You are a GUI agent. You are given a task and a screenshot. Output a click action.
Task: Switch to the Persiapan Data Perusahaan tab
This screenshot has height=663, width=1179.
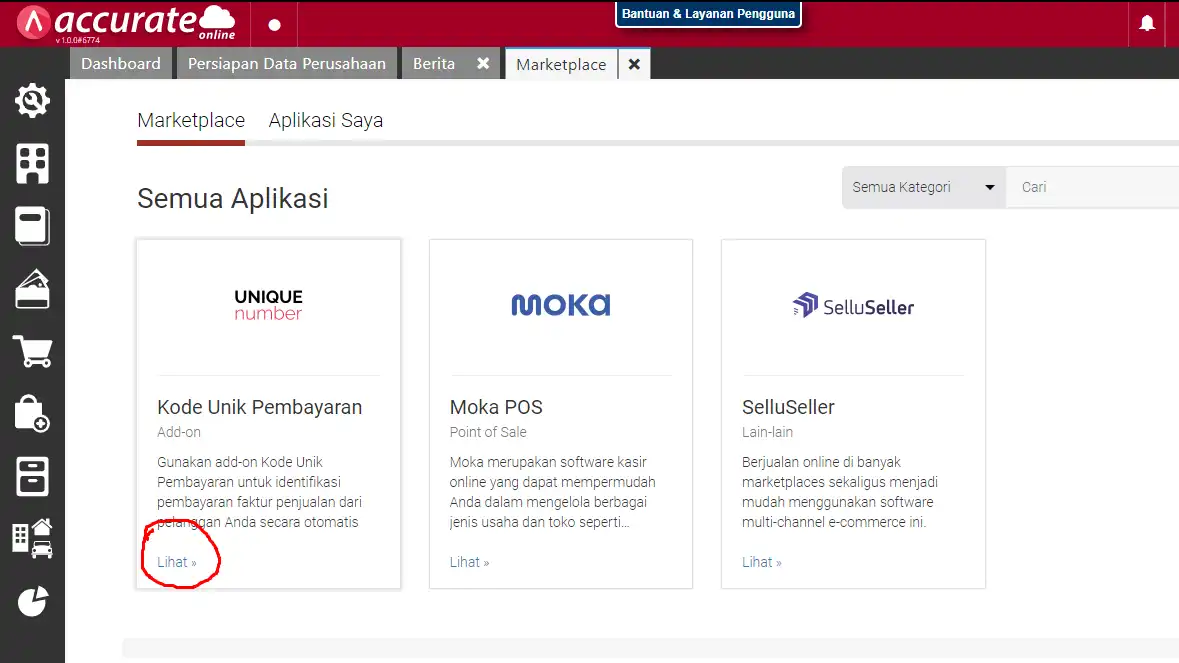pyautogui.click(x=286, y=64)
